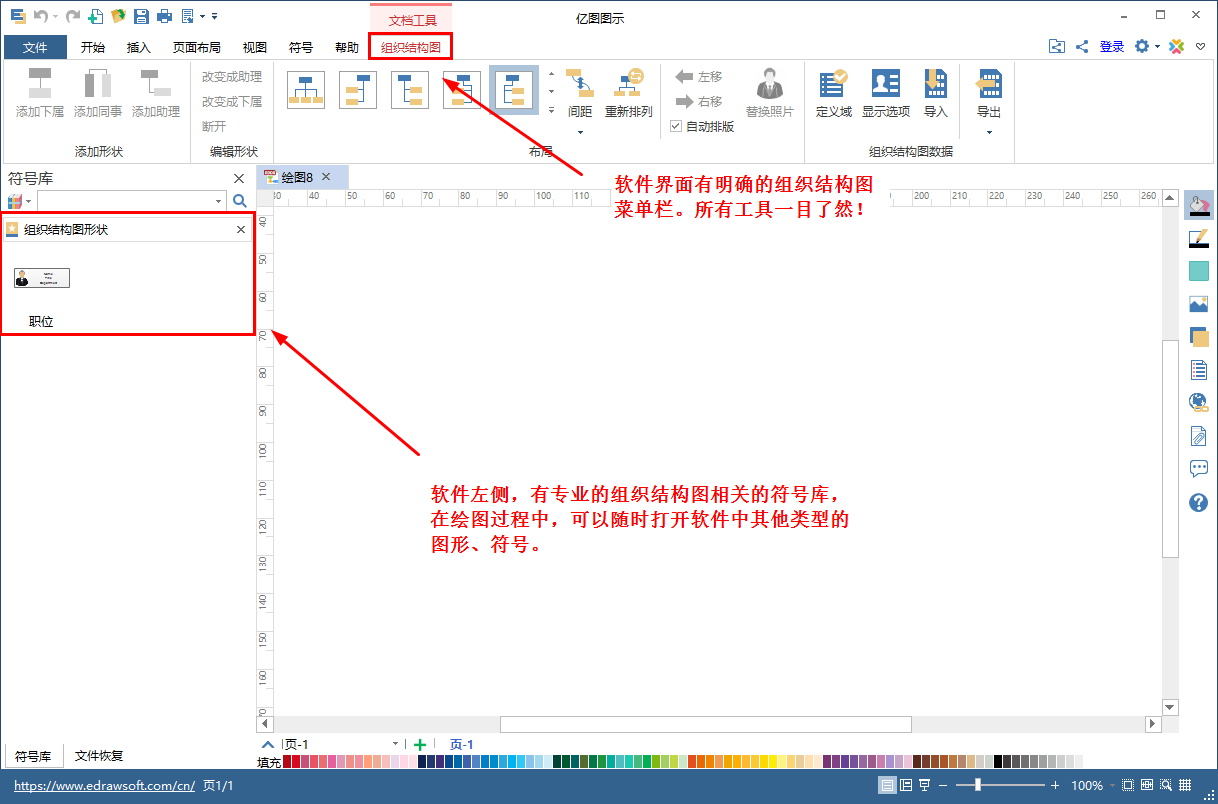Click the Undo arrow in quick access toolbar
The image size is (1218, 804).
40,16
